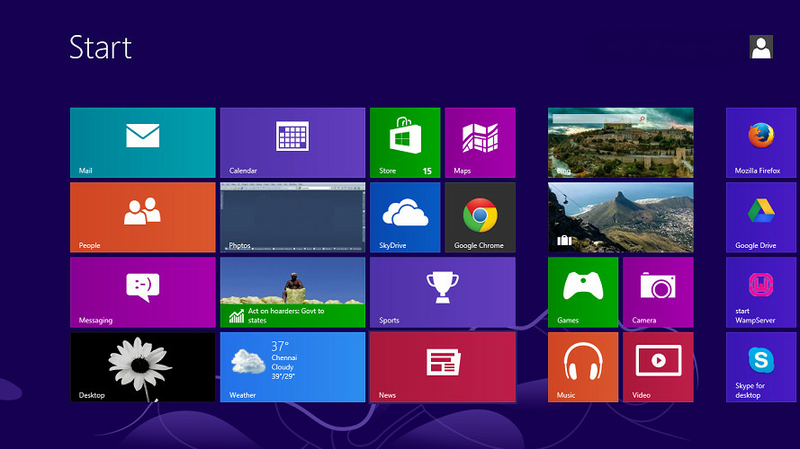Launch Skype for desktop tile
The image size is (800, 449).
tap(761, 366)
